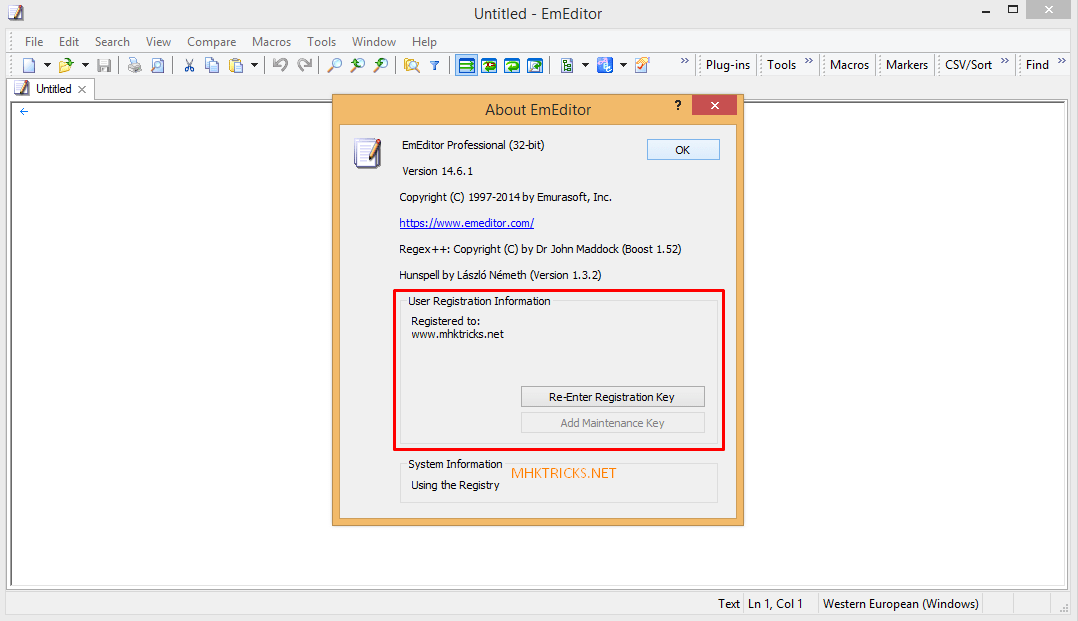Click OK in the About dialog
Image resolution: width=1078 pixels, height=621 pixels.
tap(683, 150)
